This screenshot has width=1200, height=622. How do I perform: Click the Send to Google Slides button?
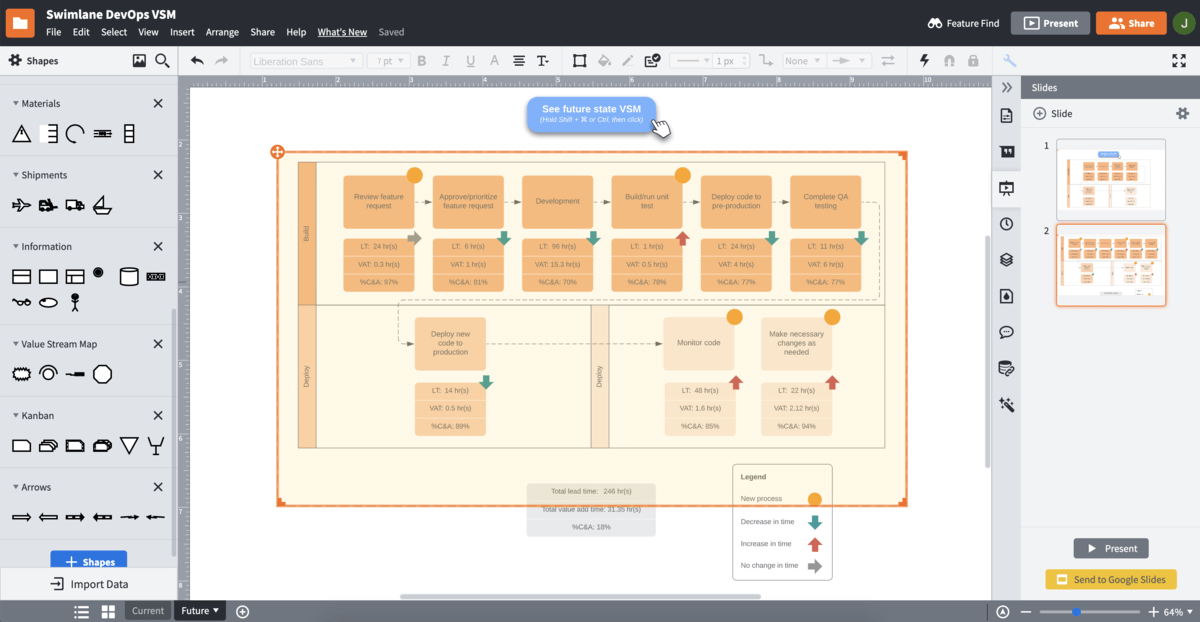pos(1110,580)
